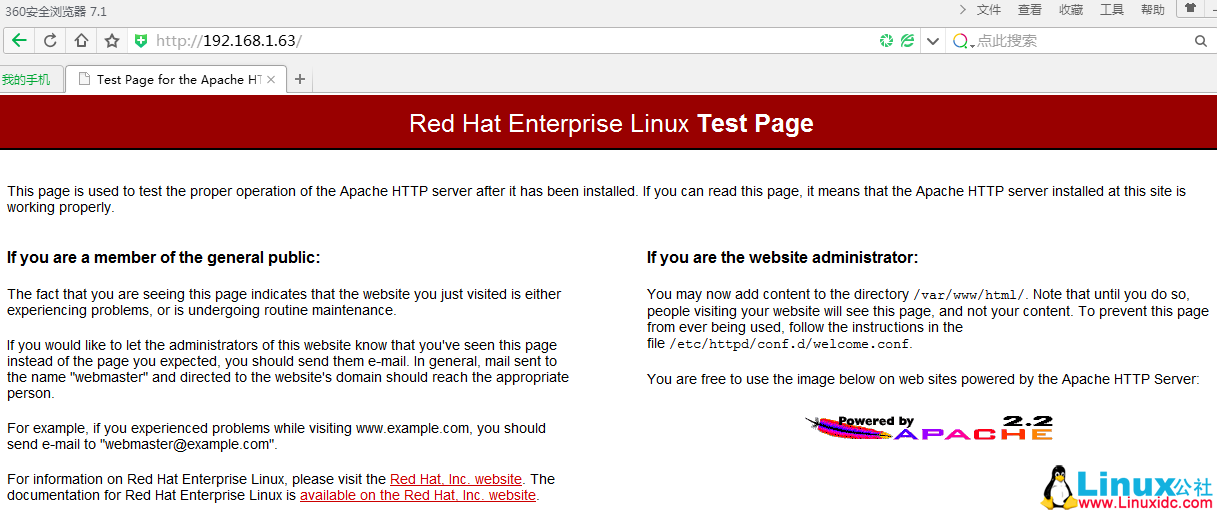
Task: Click the magnifier search icon in search box
Action: tap(1201, 41)
